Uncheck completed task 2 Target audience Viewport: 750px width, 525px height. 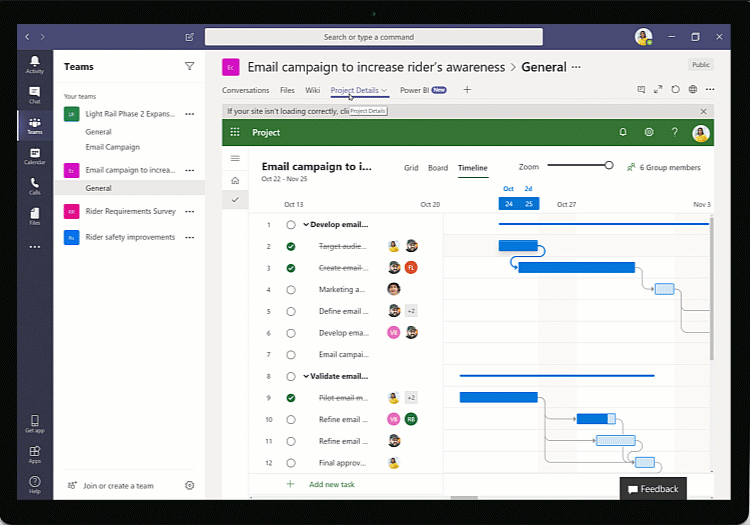pos(291,246)
